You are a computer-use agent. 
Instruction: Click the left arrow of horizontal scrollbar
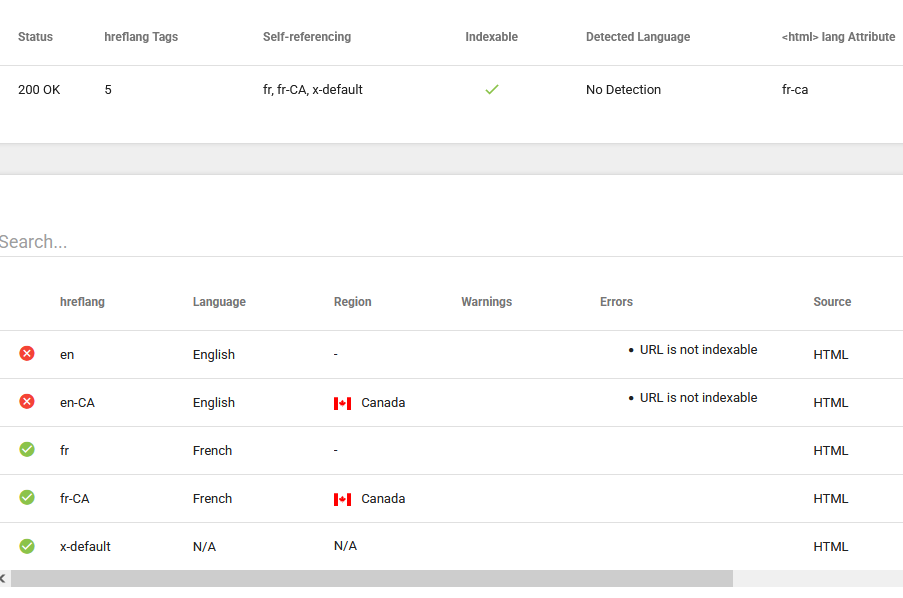tap(4, 579)
